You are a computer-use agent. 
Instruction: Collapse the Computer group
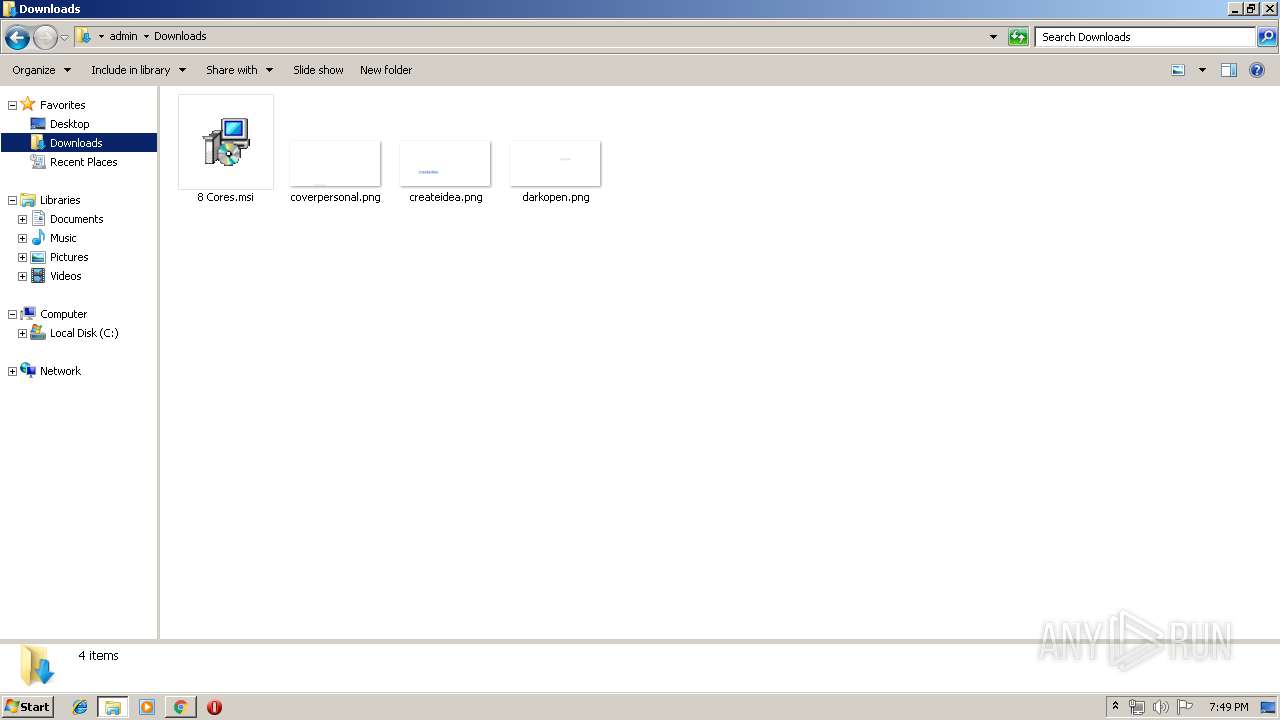[12, 314]
